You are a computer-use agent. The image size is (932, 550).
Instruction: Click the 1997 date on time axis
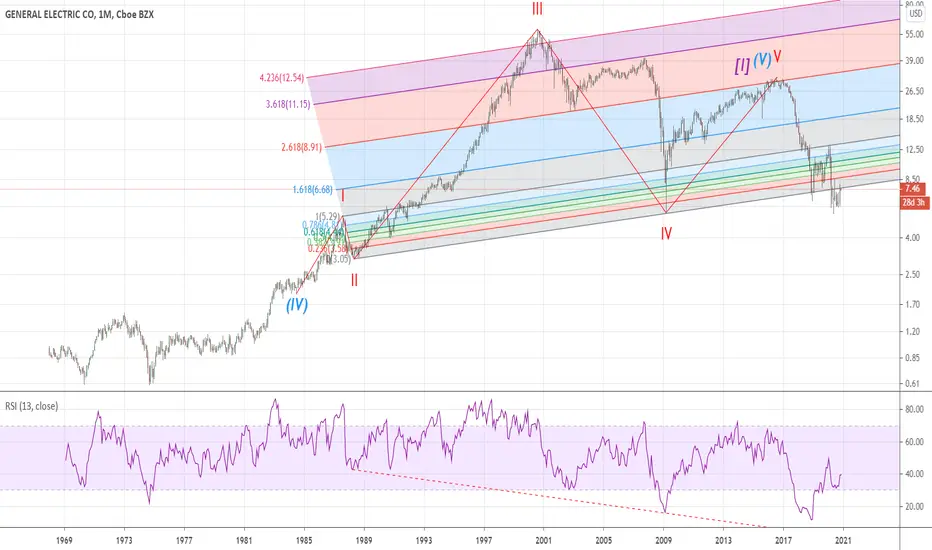[x=484, y=540]
